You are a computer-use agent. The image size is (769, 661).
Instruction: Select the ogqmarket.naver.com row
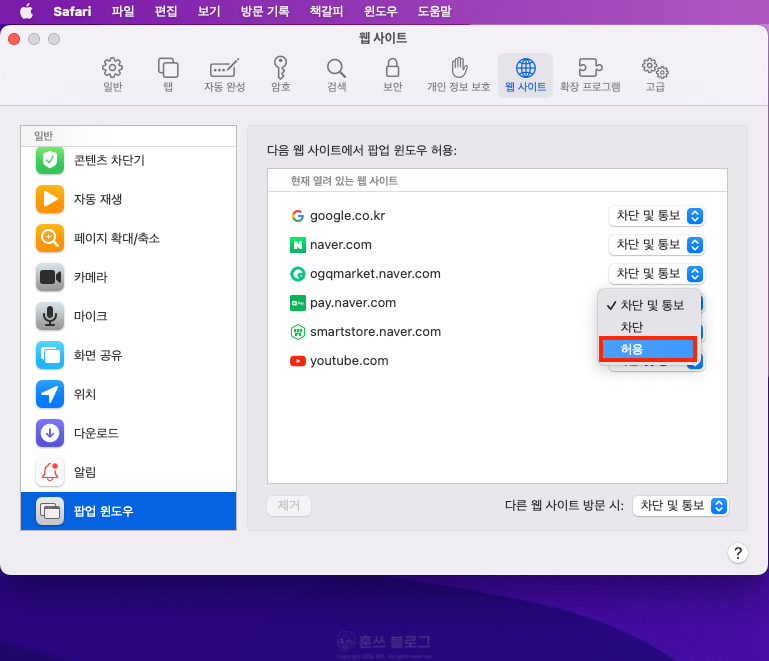pos(497,274)
